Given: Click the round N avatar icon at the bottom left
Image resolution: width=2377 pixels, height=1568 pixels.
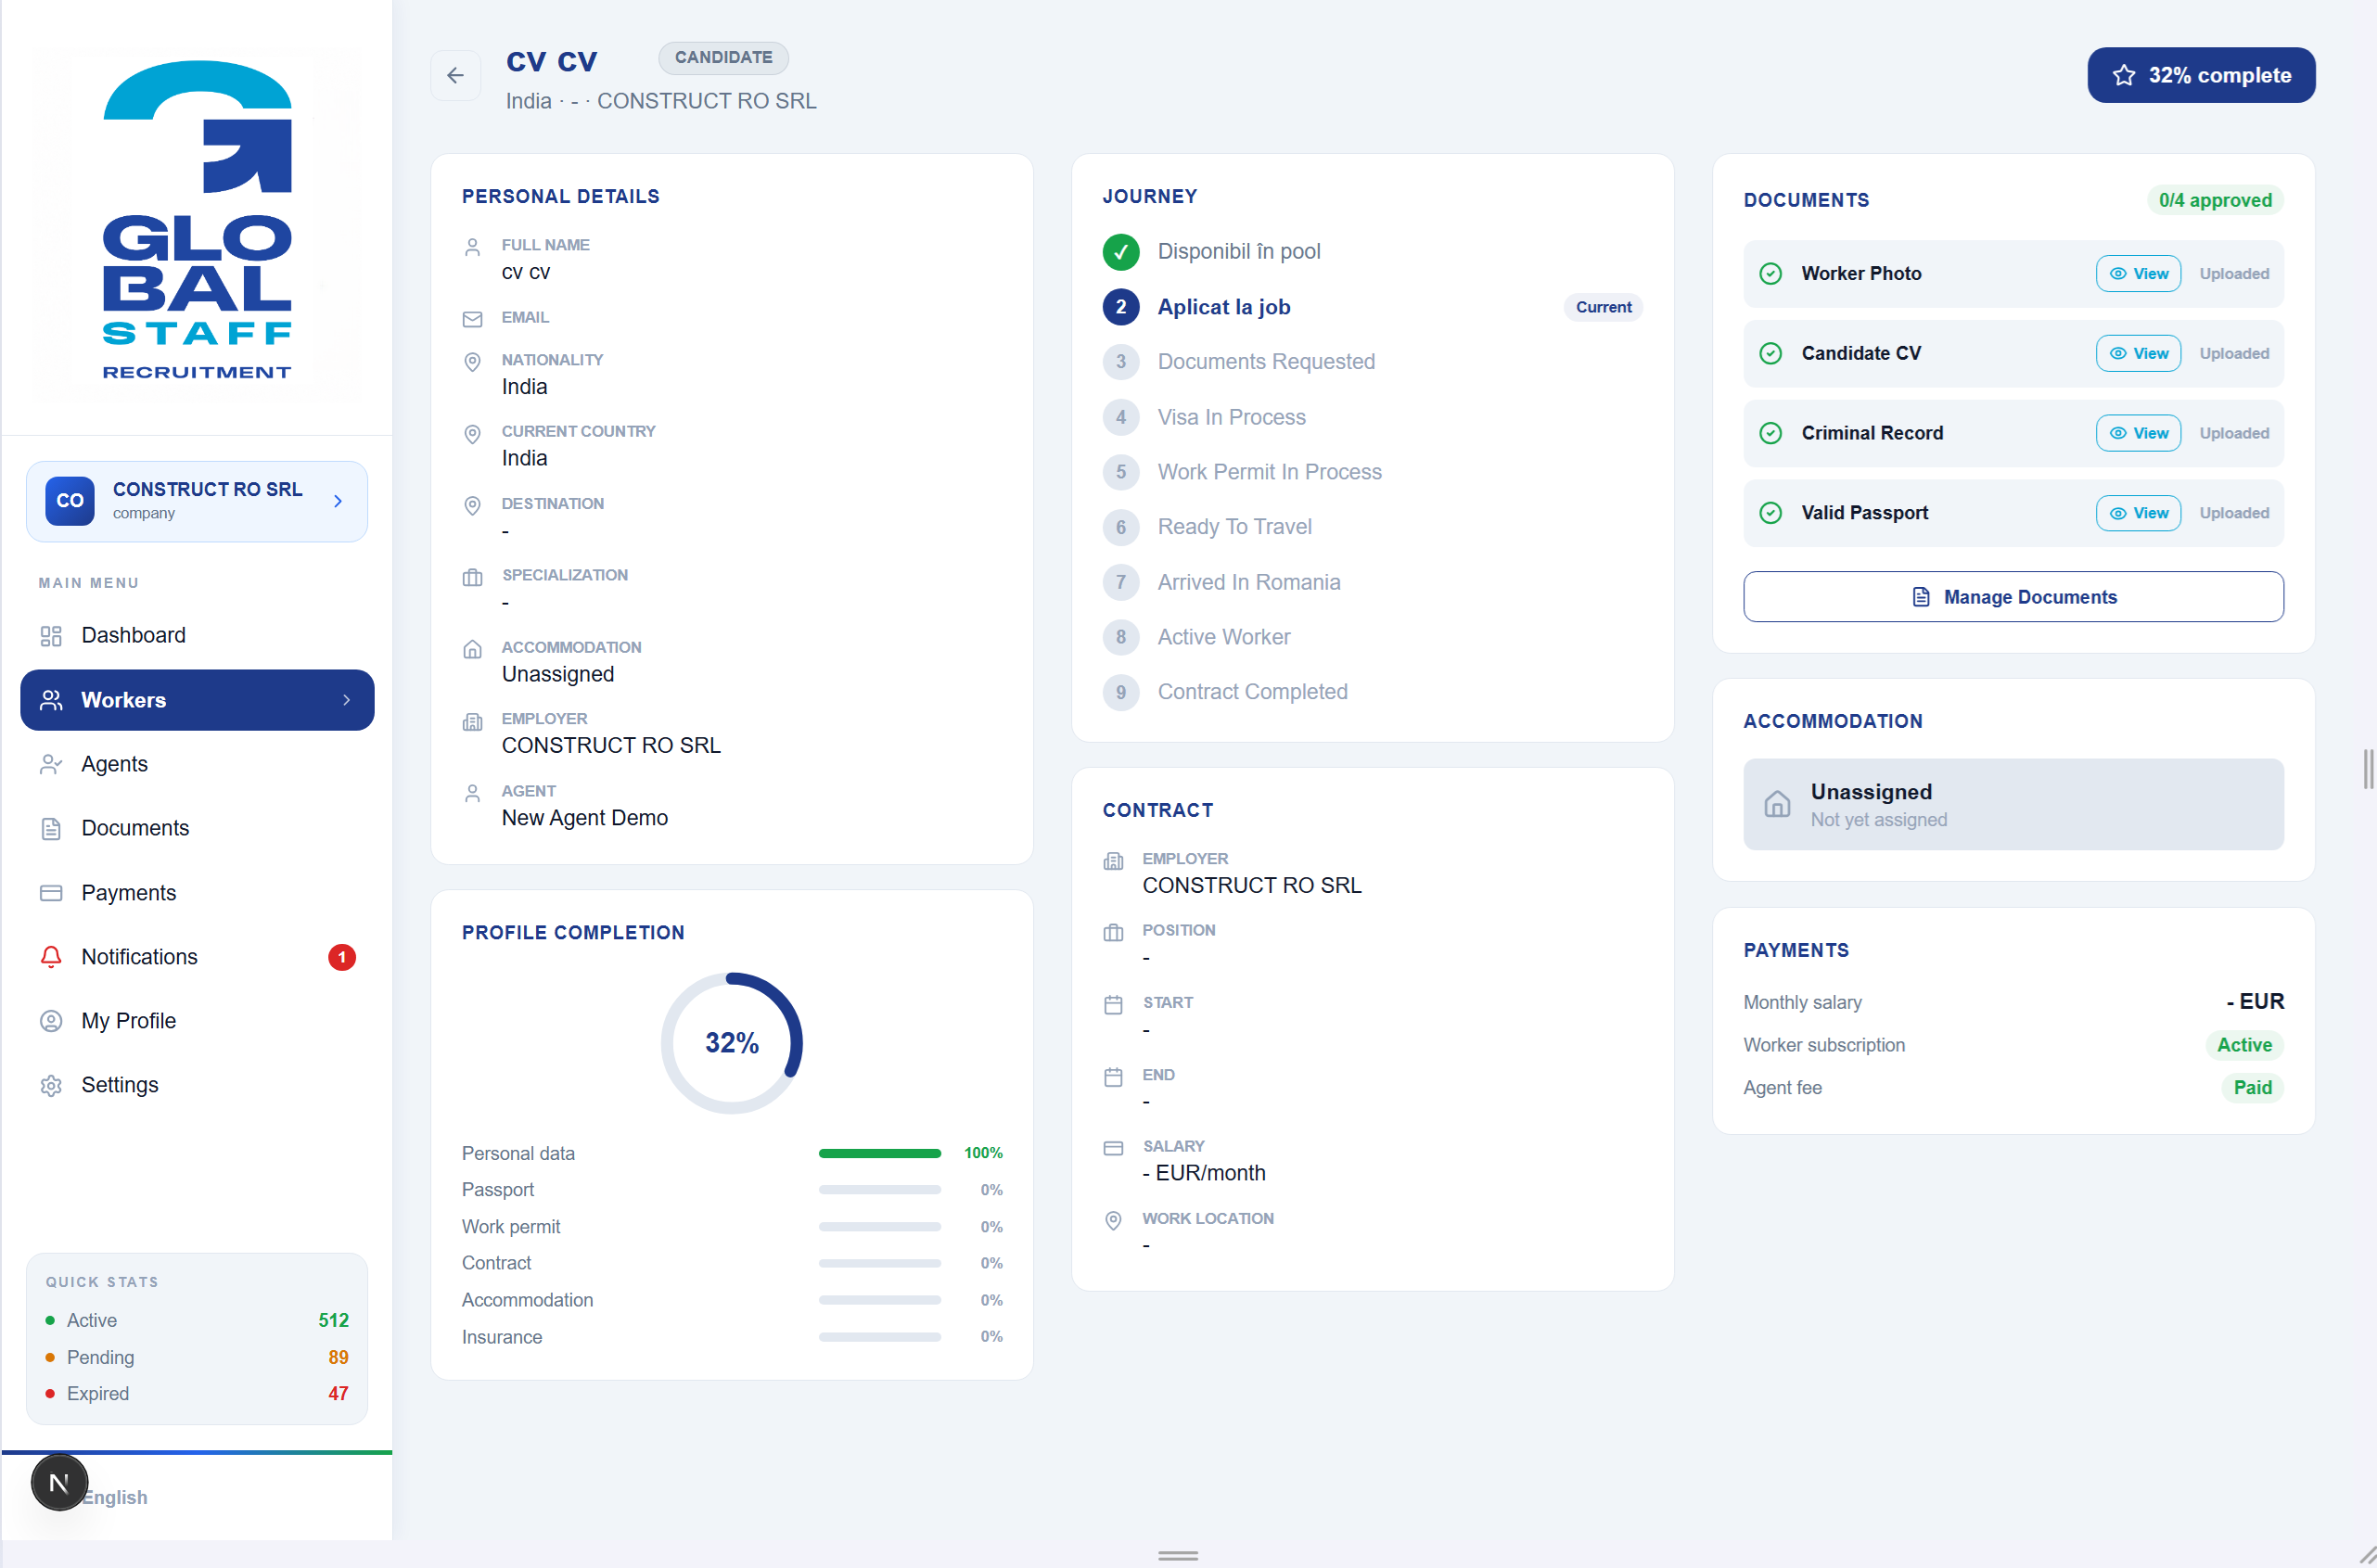Looking at the screenshot, I should tap(59, 1482).
